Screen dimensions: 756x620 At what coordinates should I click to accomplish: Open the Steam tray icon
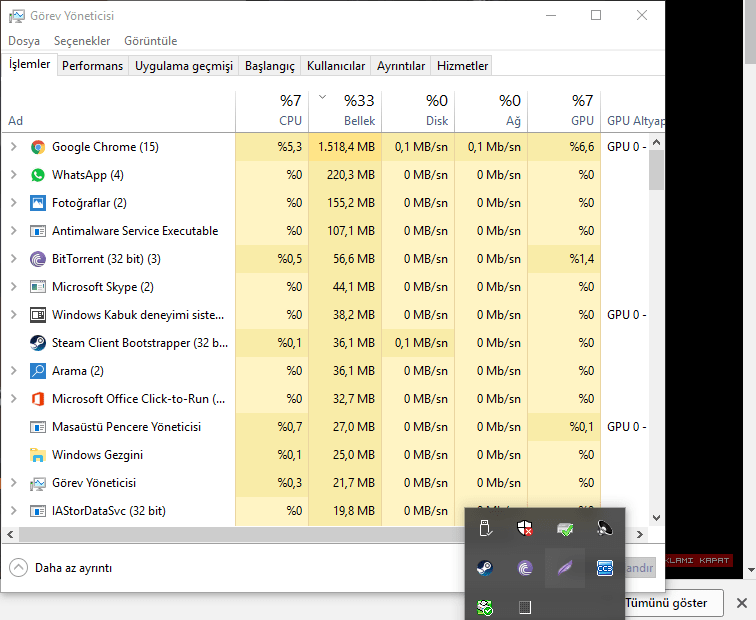click(485, 568)
